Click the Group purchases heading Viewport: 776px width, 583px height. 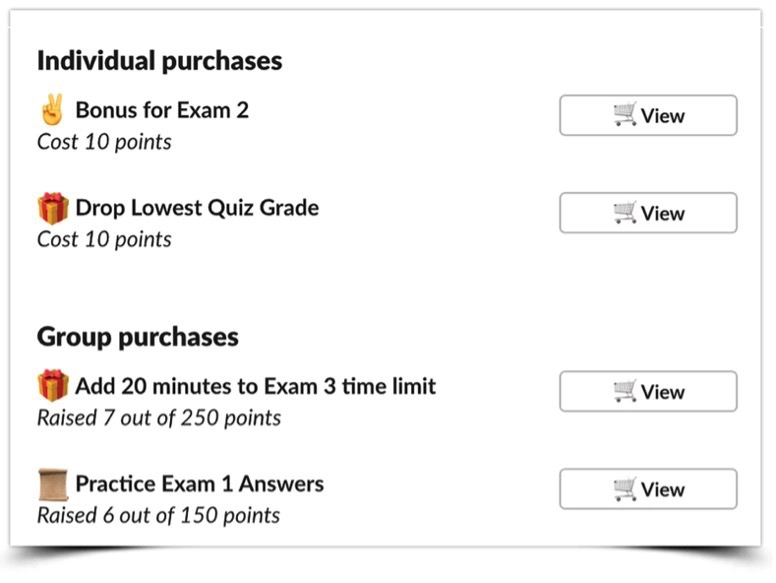138,338
